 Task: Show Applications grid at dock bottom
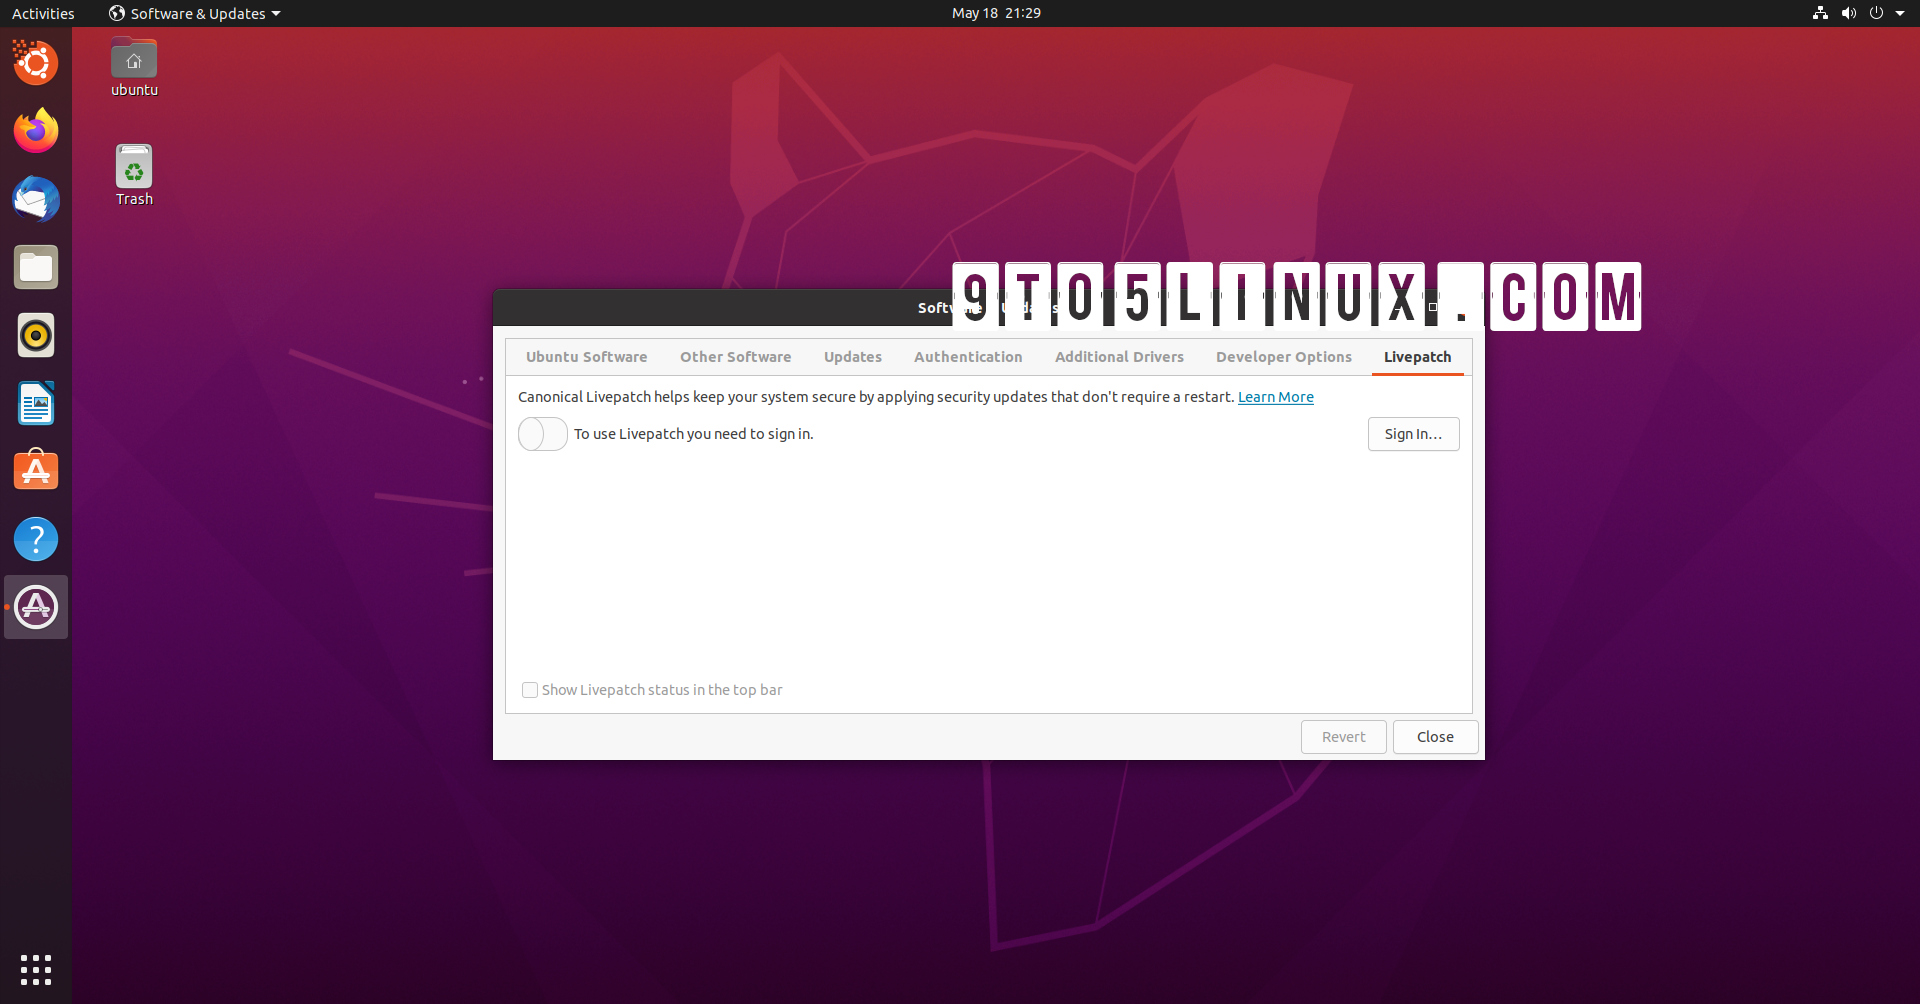(36, 969)
